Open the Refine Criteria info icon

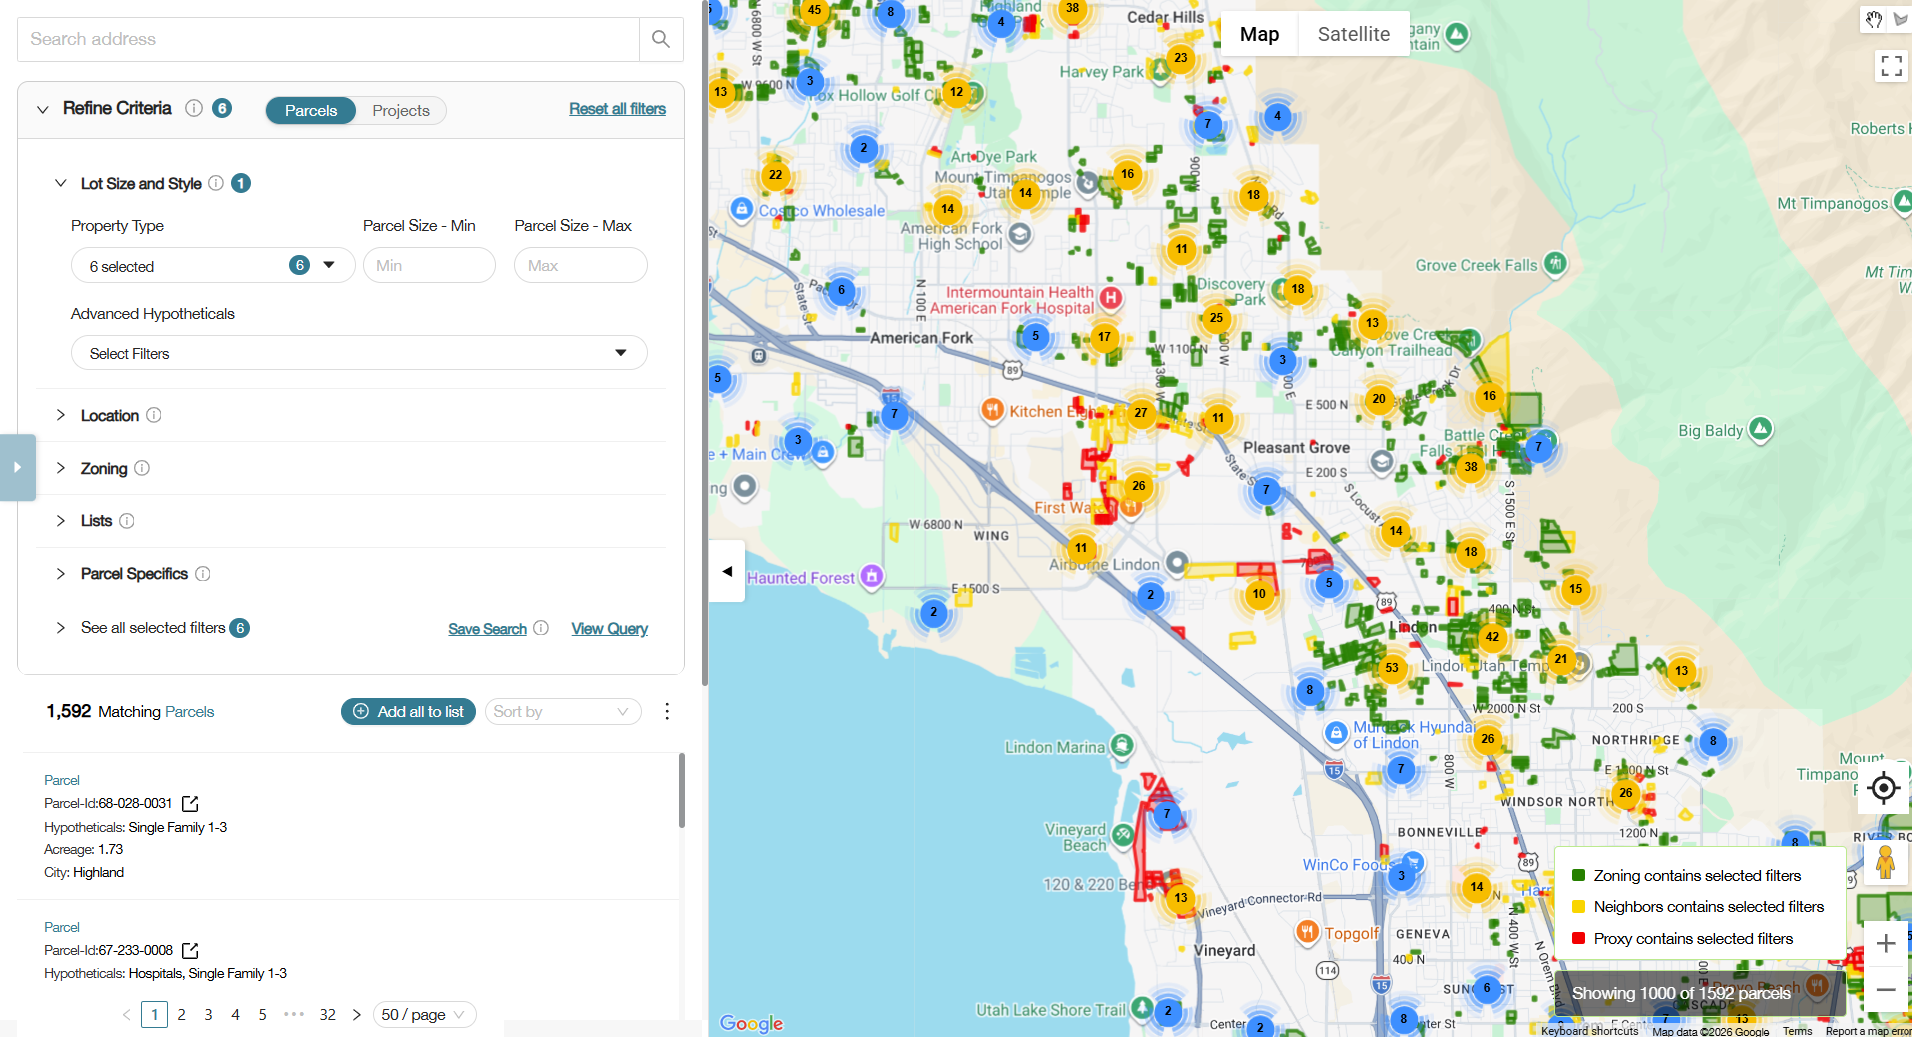point(194,108)
